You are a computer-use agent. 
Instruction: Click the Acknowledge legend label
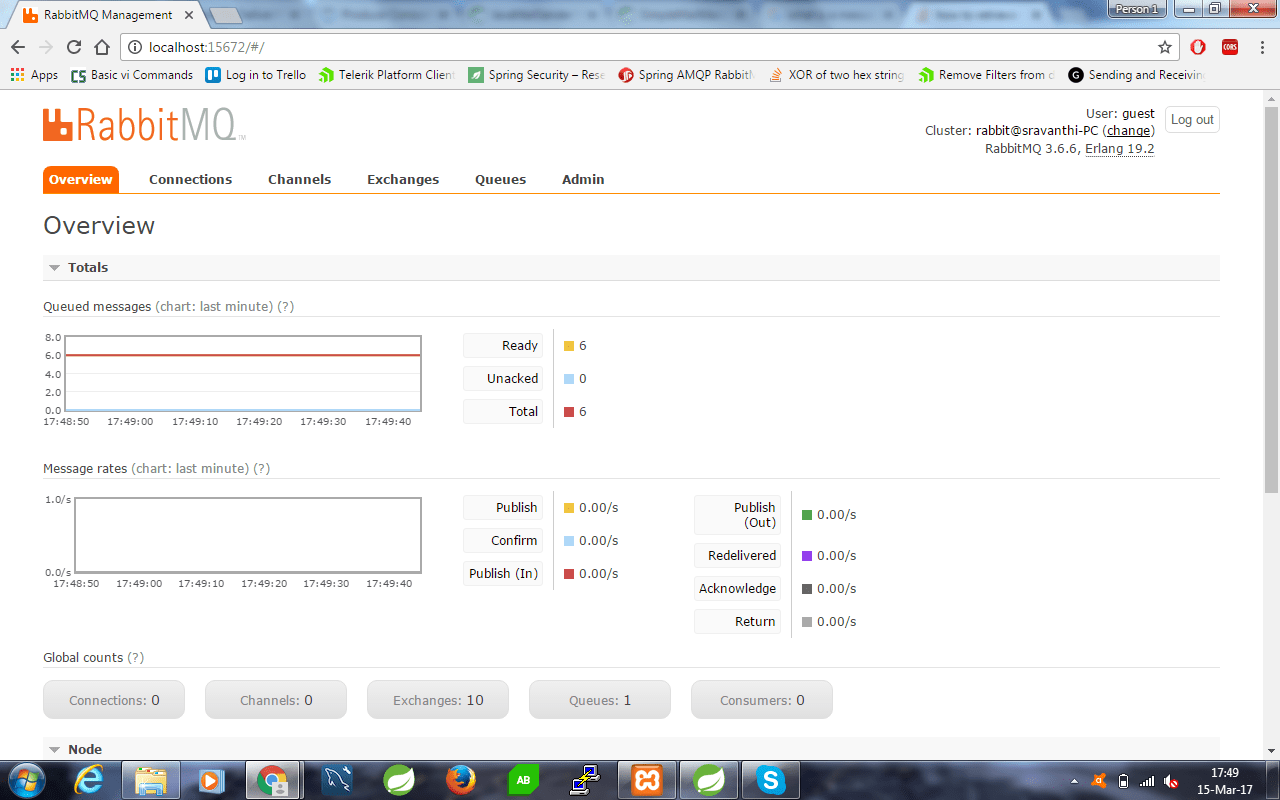[x=738, y=589]
